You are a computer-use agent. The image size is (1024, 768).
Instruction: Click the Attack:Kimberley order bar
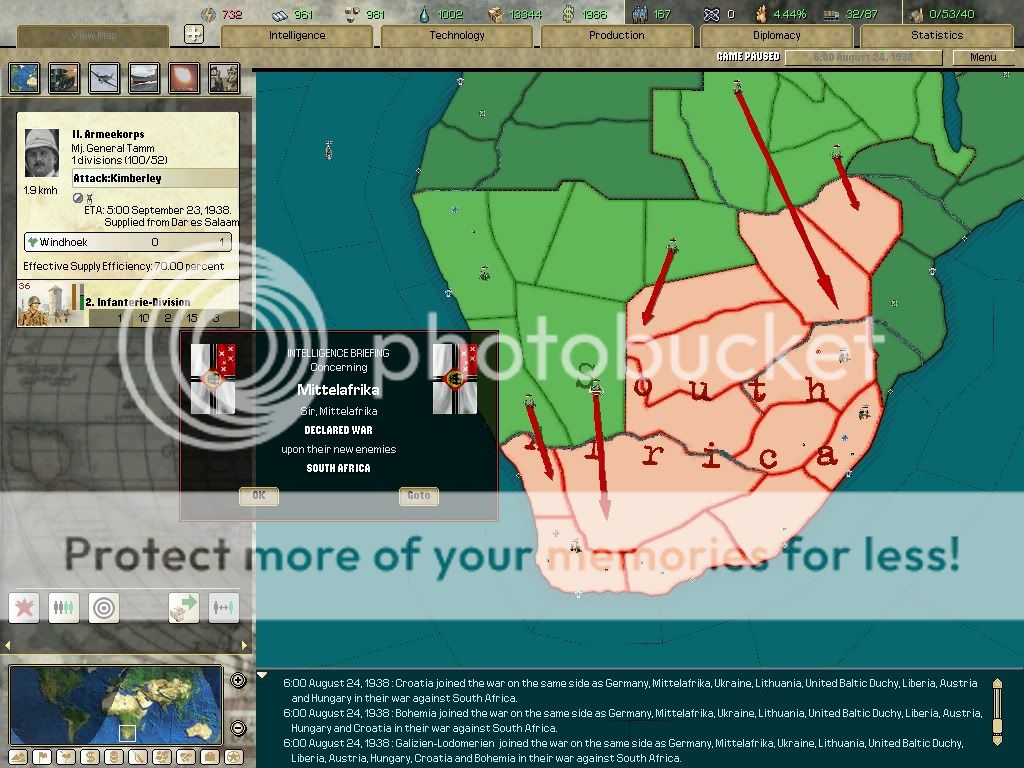click(155, 178)
